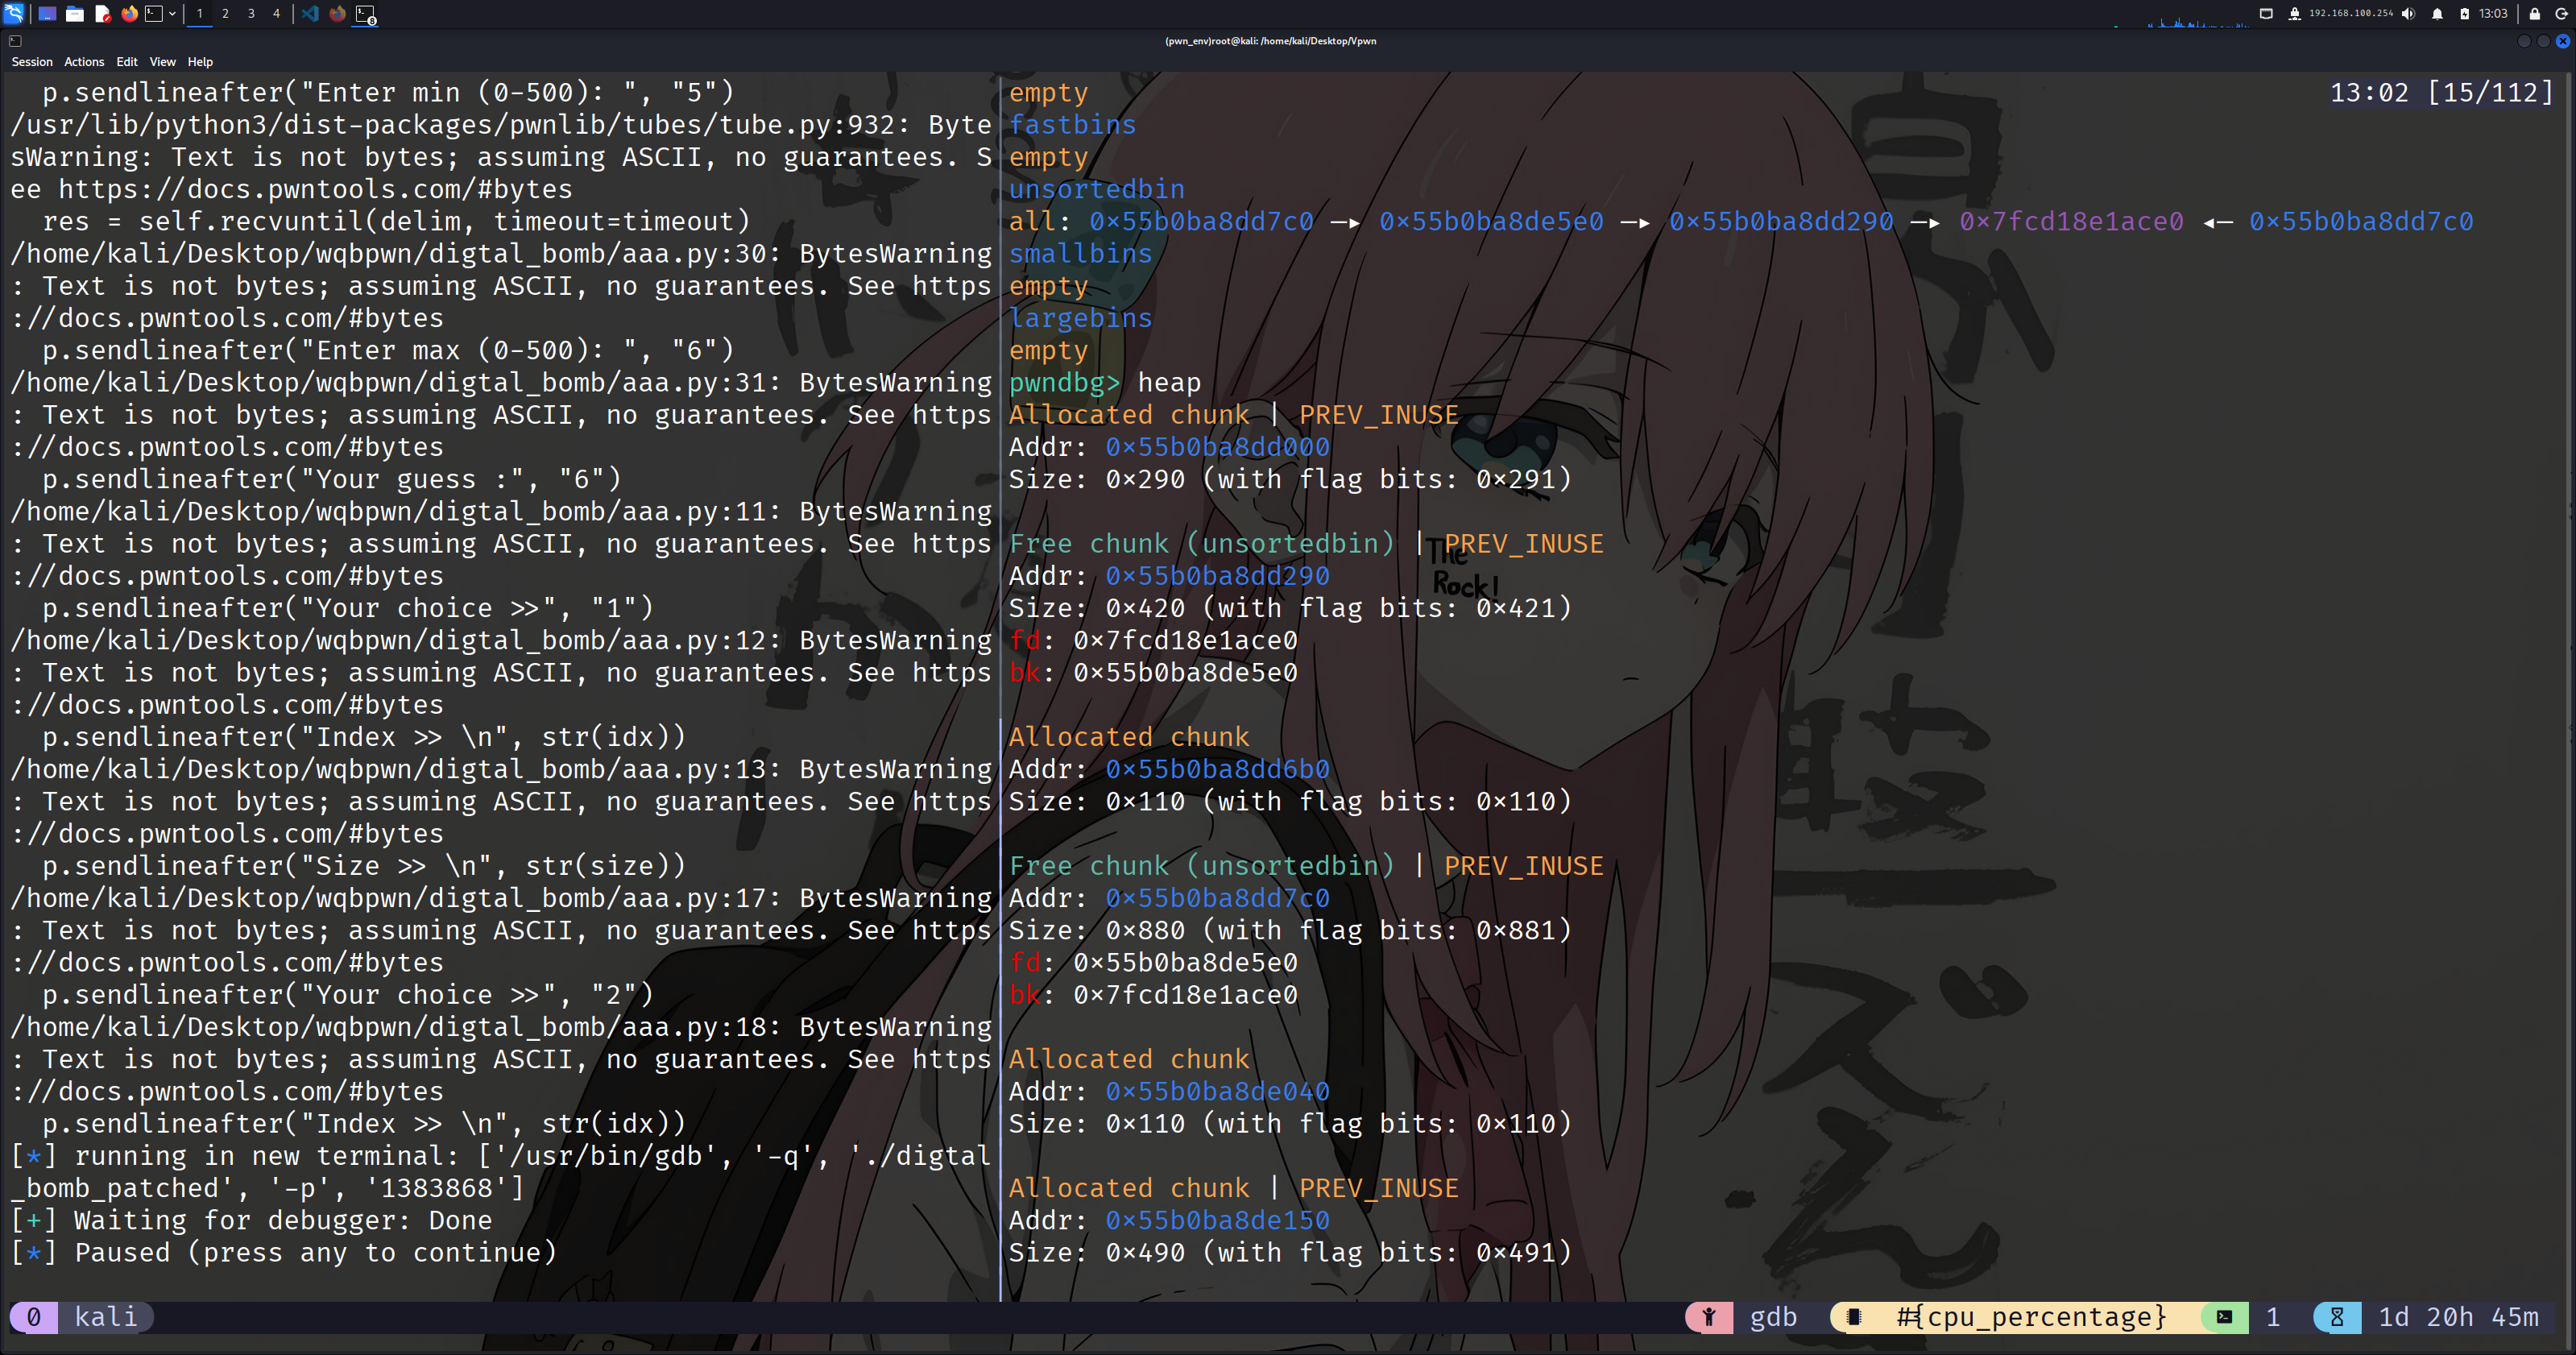Viewport: 2576px width, 1355px height.
Task: Click the "Size: 0x880" chunk size line
Action: tap(1290, 930)
